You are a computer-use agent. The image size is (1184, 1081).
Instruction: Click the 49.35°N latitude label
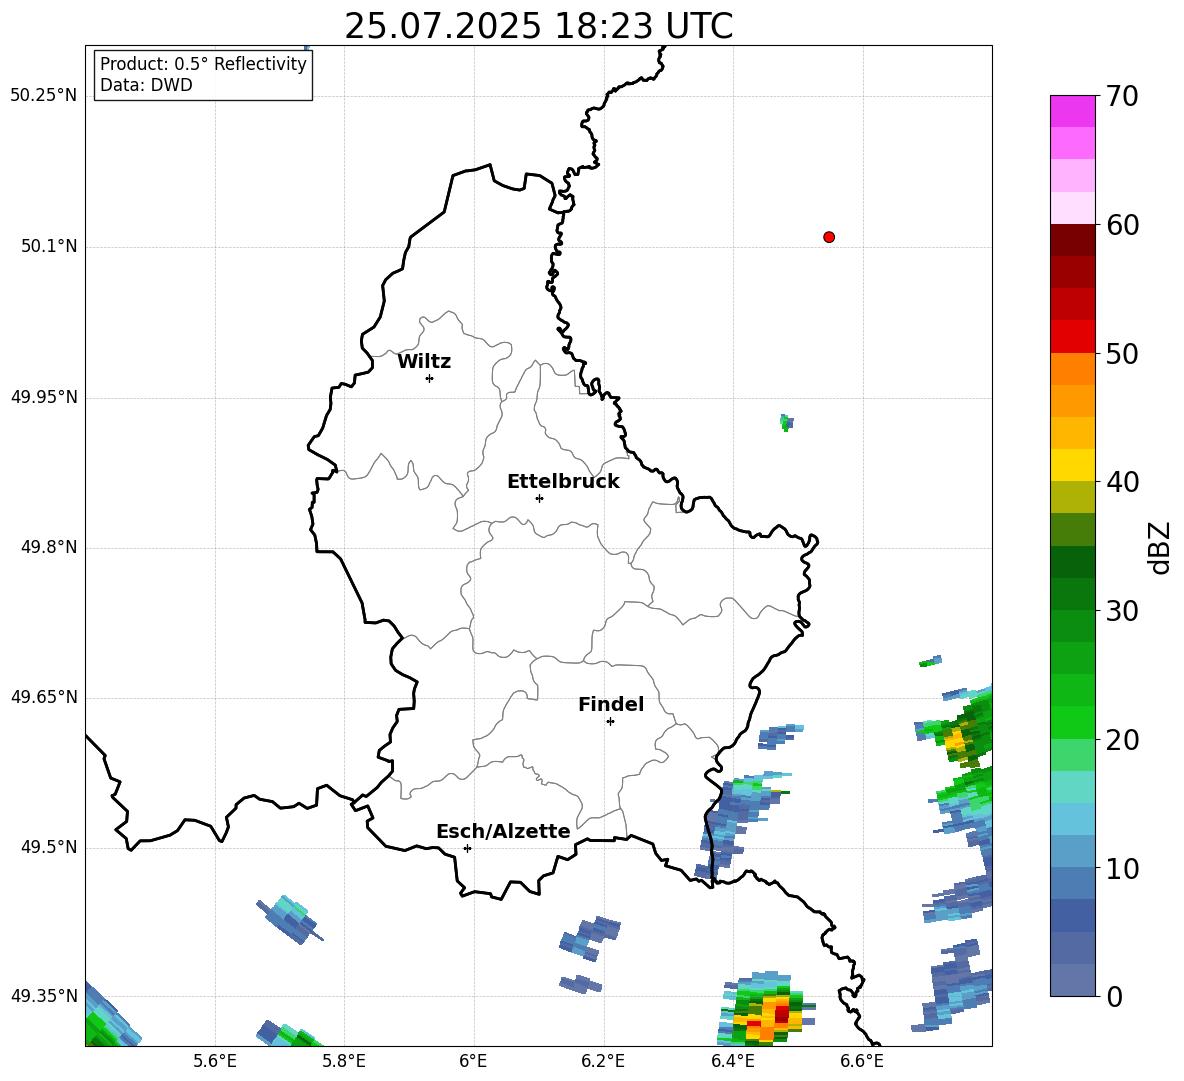pyautogui.click(x=44, y=996)
